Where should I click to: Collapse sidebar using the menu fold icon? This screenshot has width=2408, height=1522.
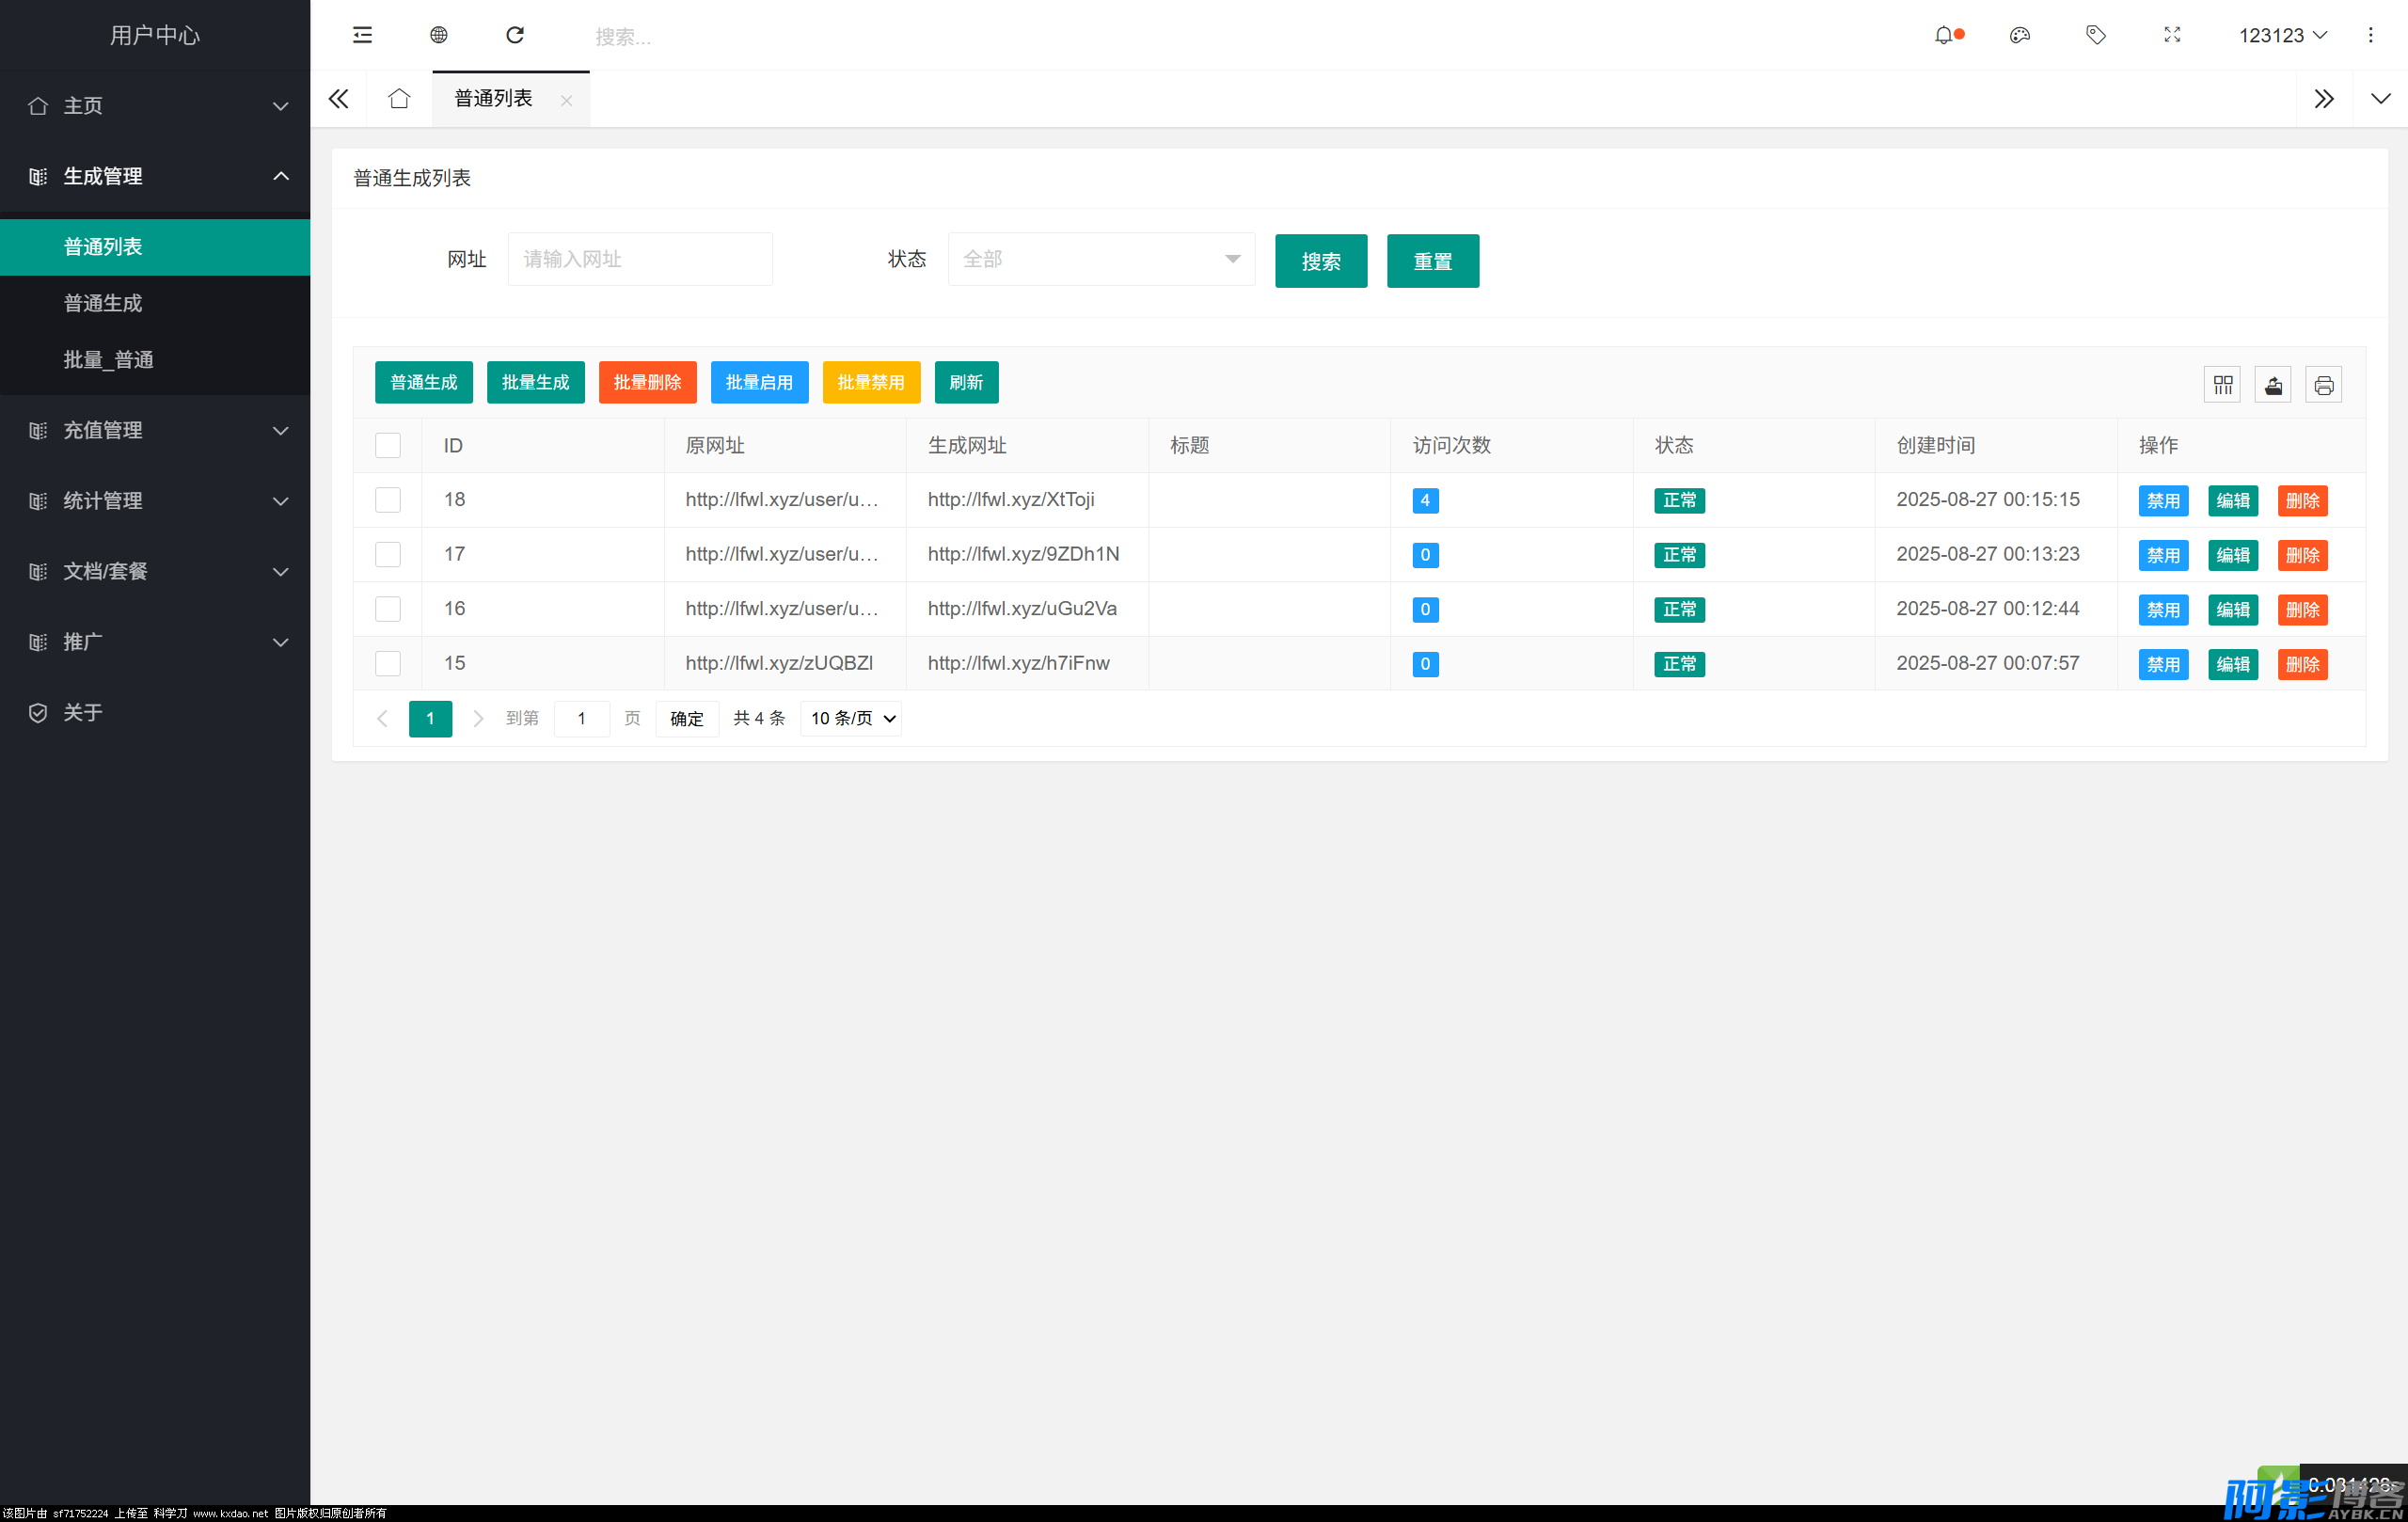click(x=362, y=35)
